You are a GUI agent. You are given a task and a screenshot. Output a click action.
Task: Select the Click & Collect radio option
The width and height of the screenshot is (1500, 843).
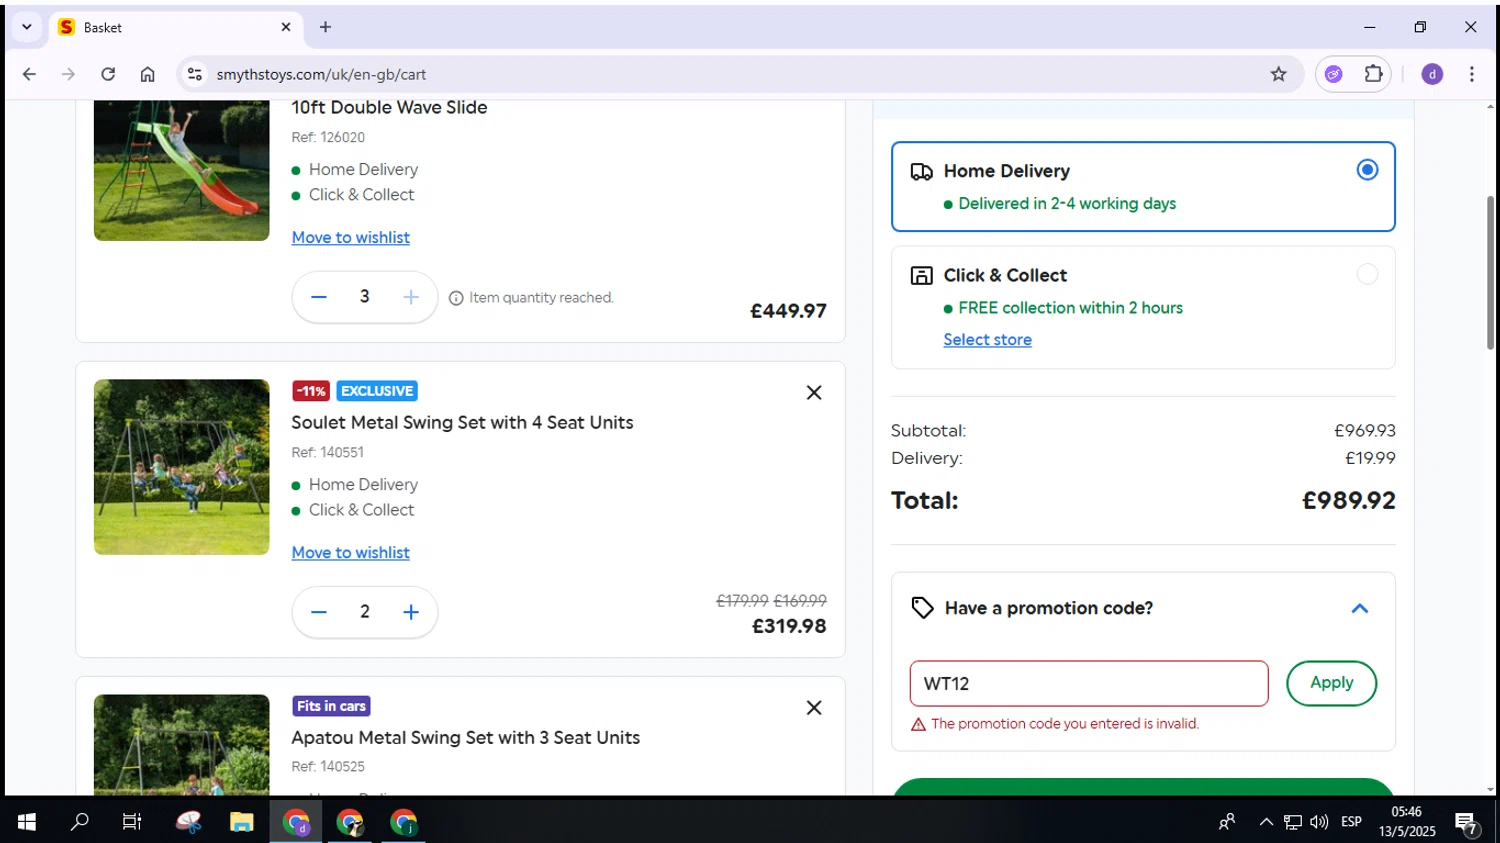point(1367,274)
